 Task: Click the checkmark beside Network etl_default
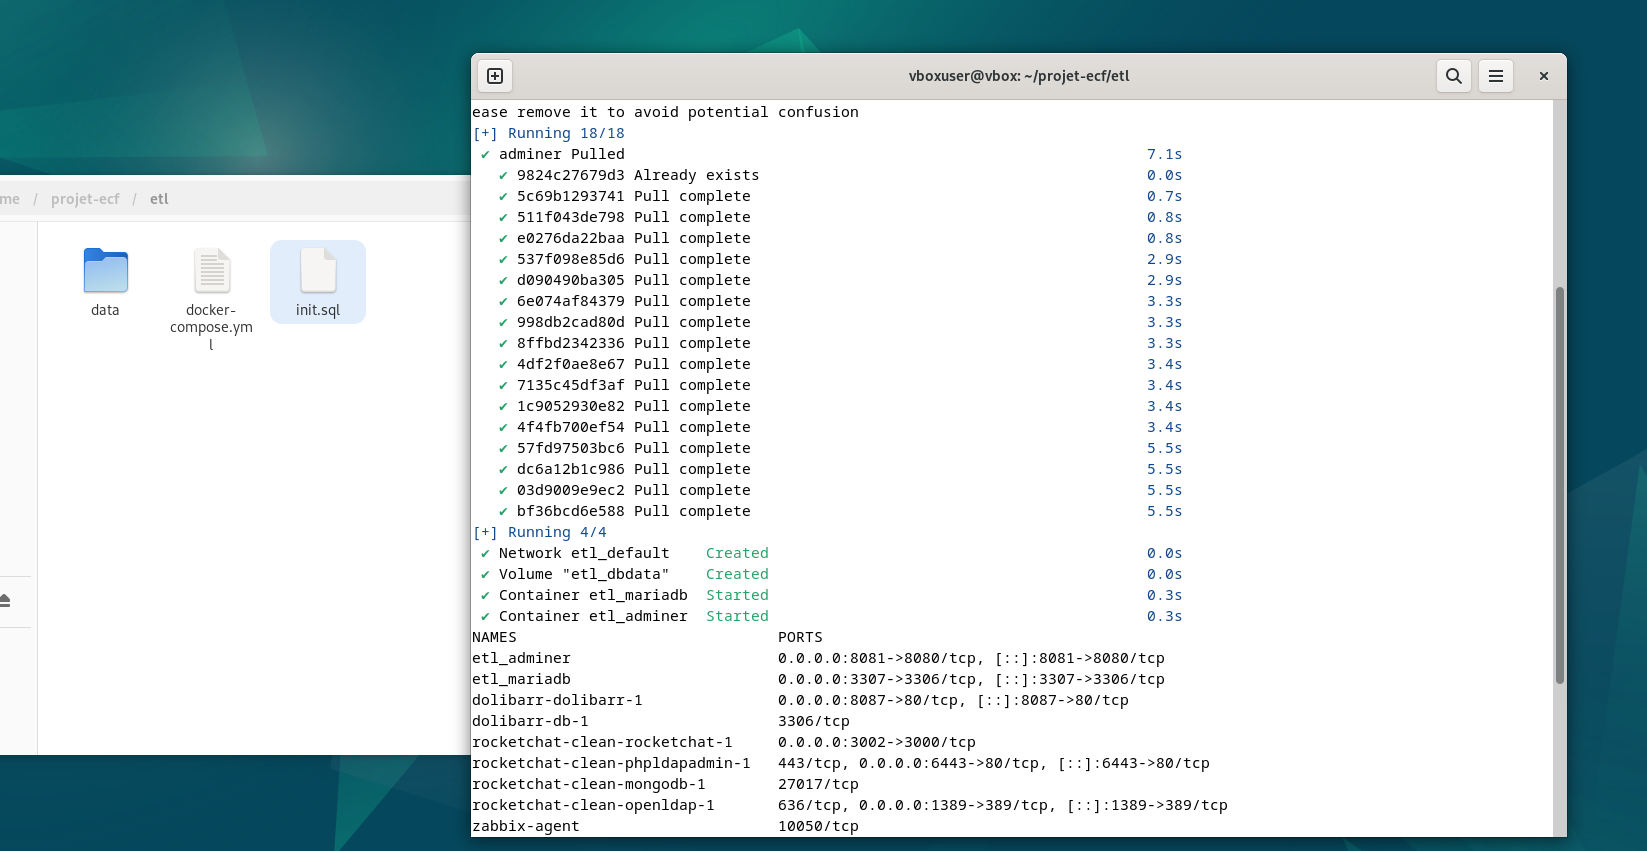point(485,553)
